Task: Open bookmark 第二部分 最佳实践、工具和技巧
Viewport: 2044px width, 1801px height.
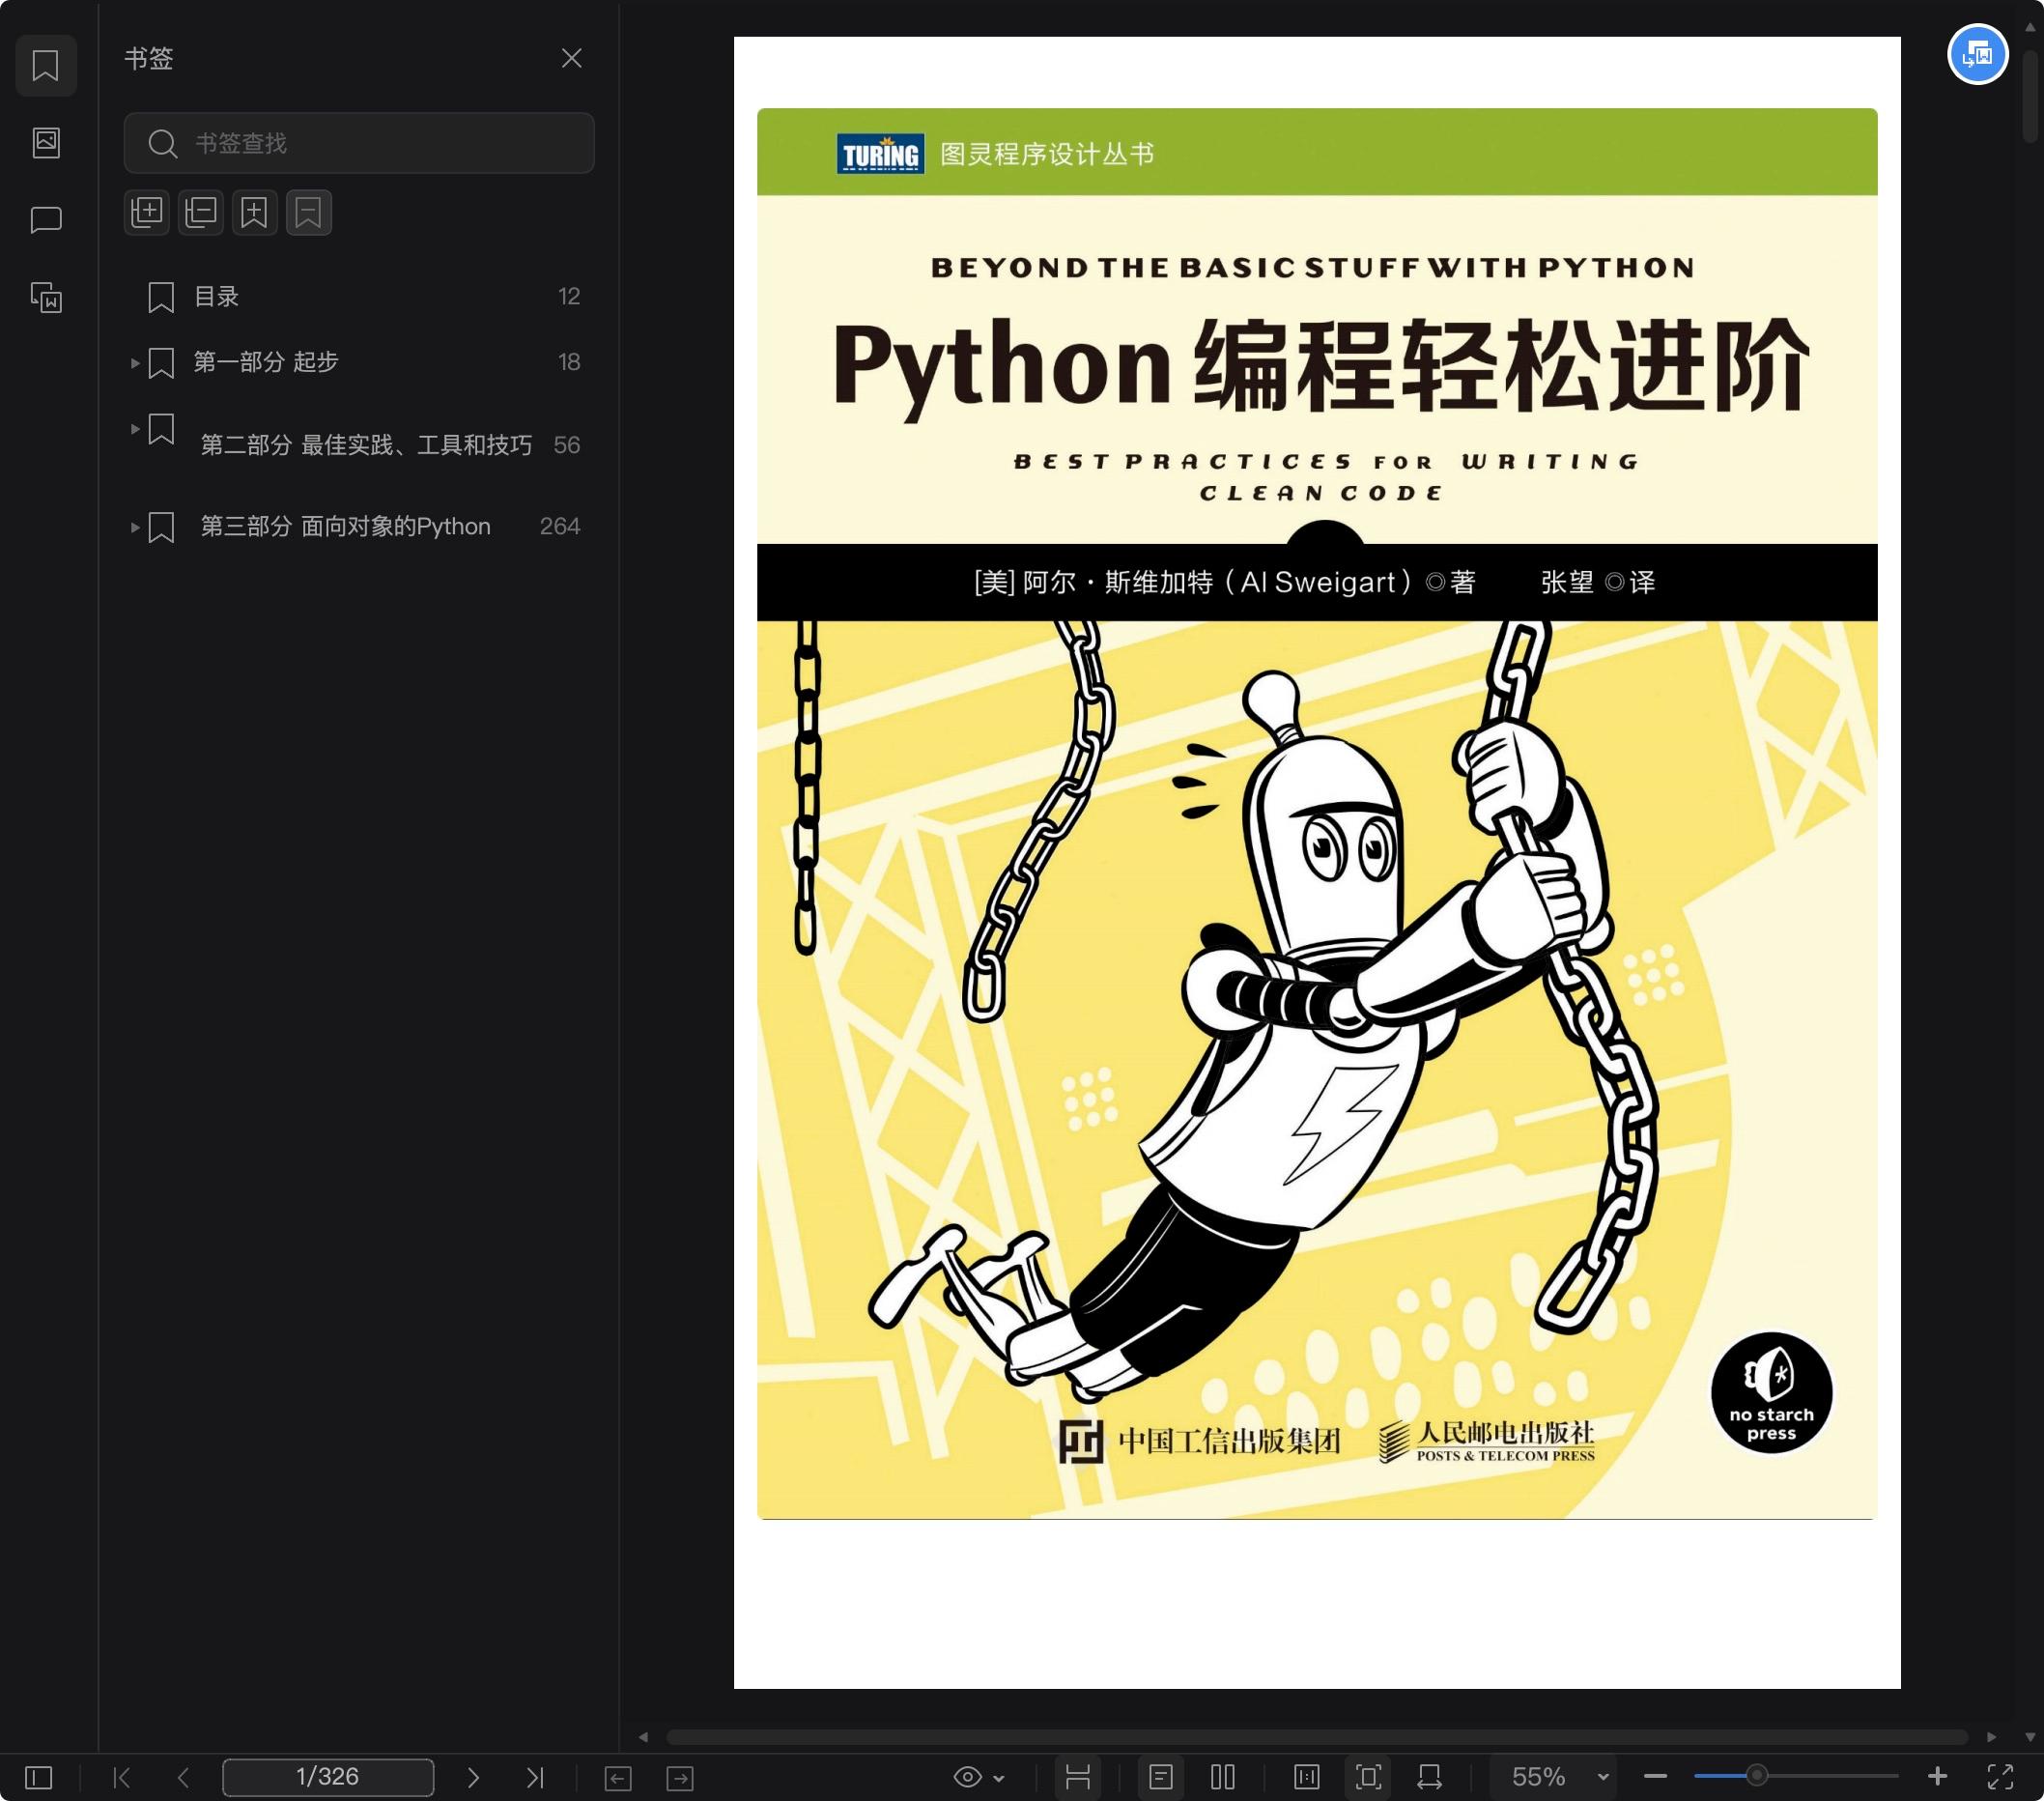Action: [x=366, y=445]
